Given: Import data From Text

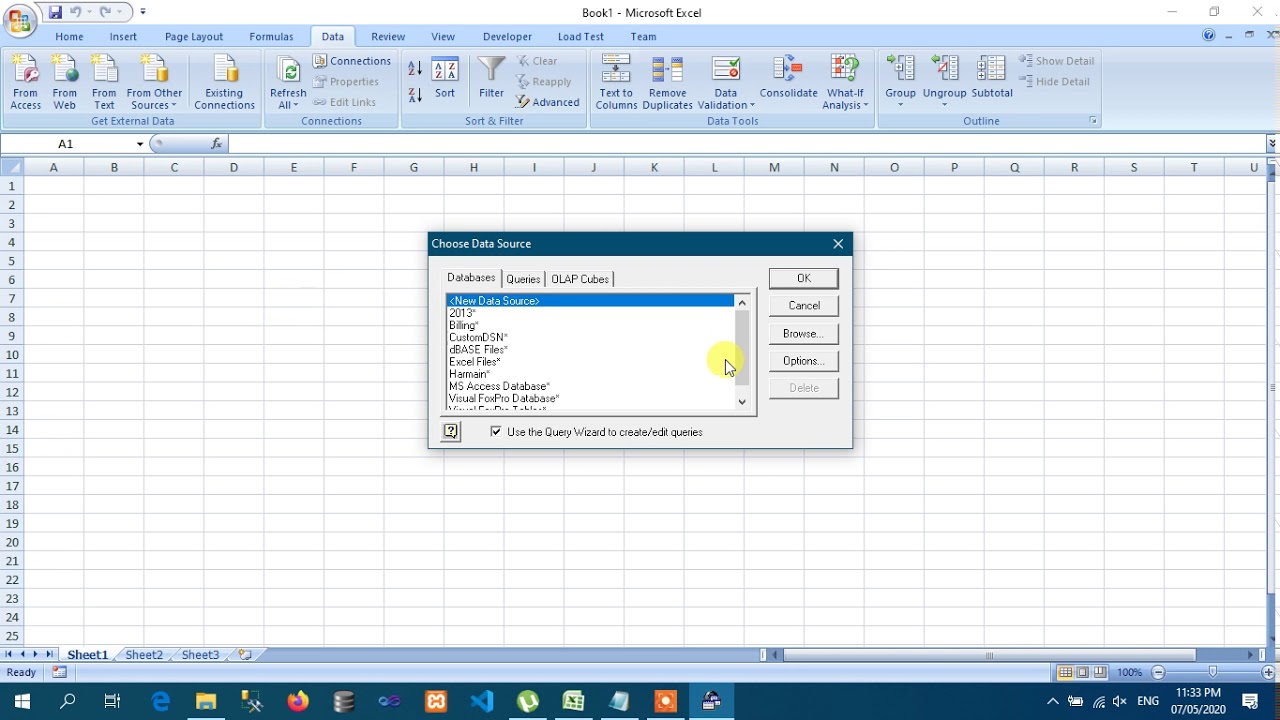Looking at the screenshot, I should pos(104,82).
